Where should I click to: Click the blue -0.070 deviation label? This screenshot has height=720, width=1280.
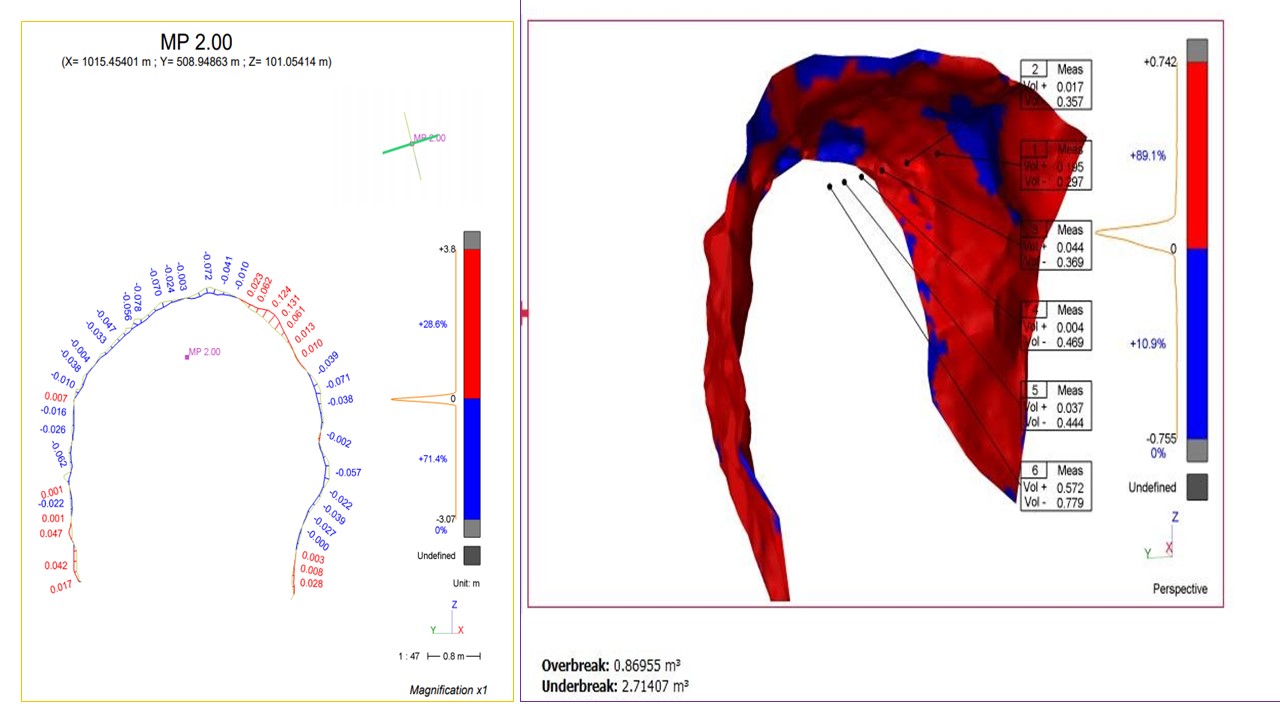[155, 283]
